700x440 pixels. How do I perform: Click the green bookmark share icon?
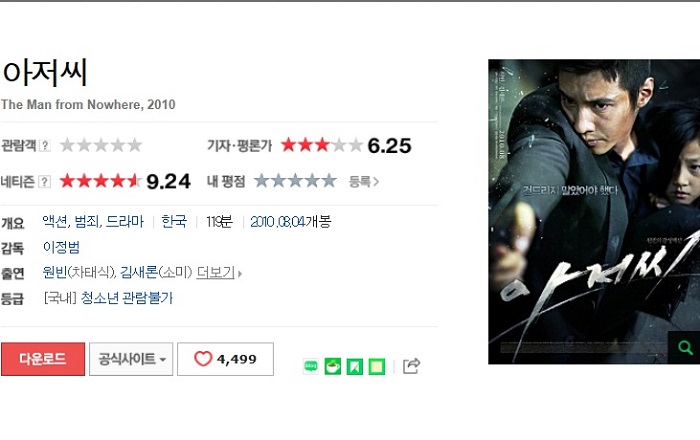tap(354, 366)
